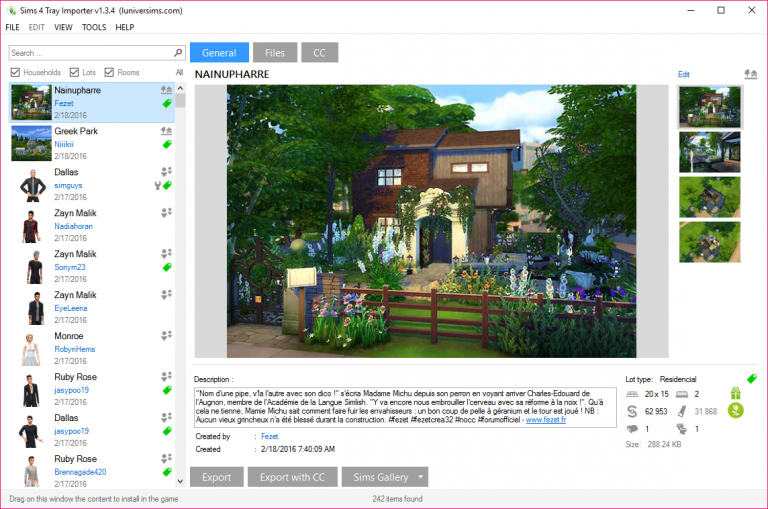The image size is (768, 509).
Task: Click the green gift box icon
Action: pyautogui.click(x=736, y=394)
